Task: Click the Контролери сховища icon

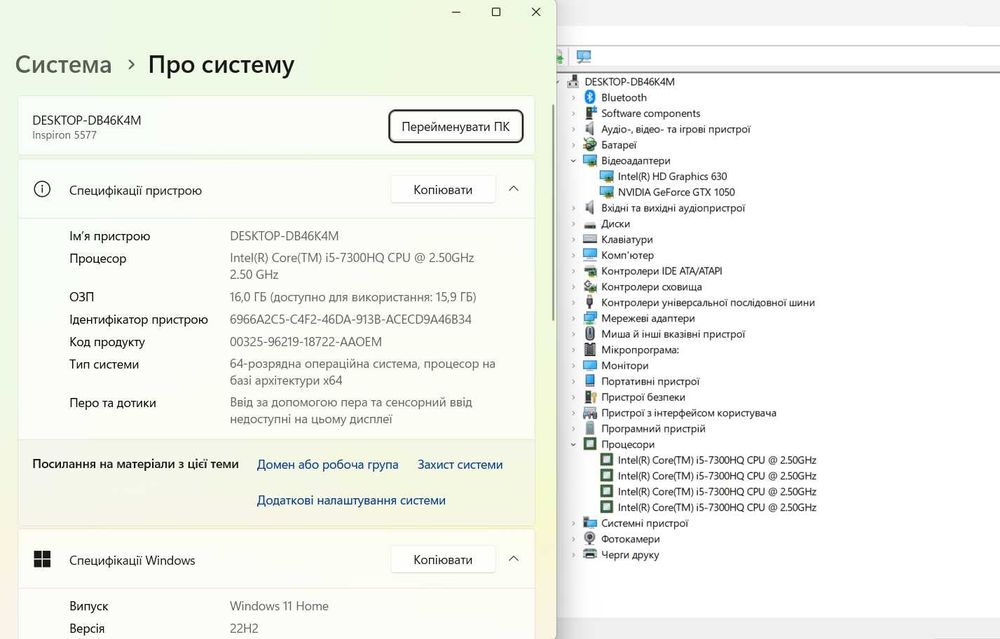Action: [x=590, y=287]
